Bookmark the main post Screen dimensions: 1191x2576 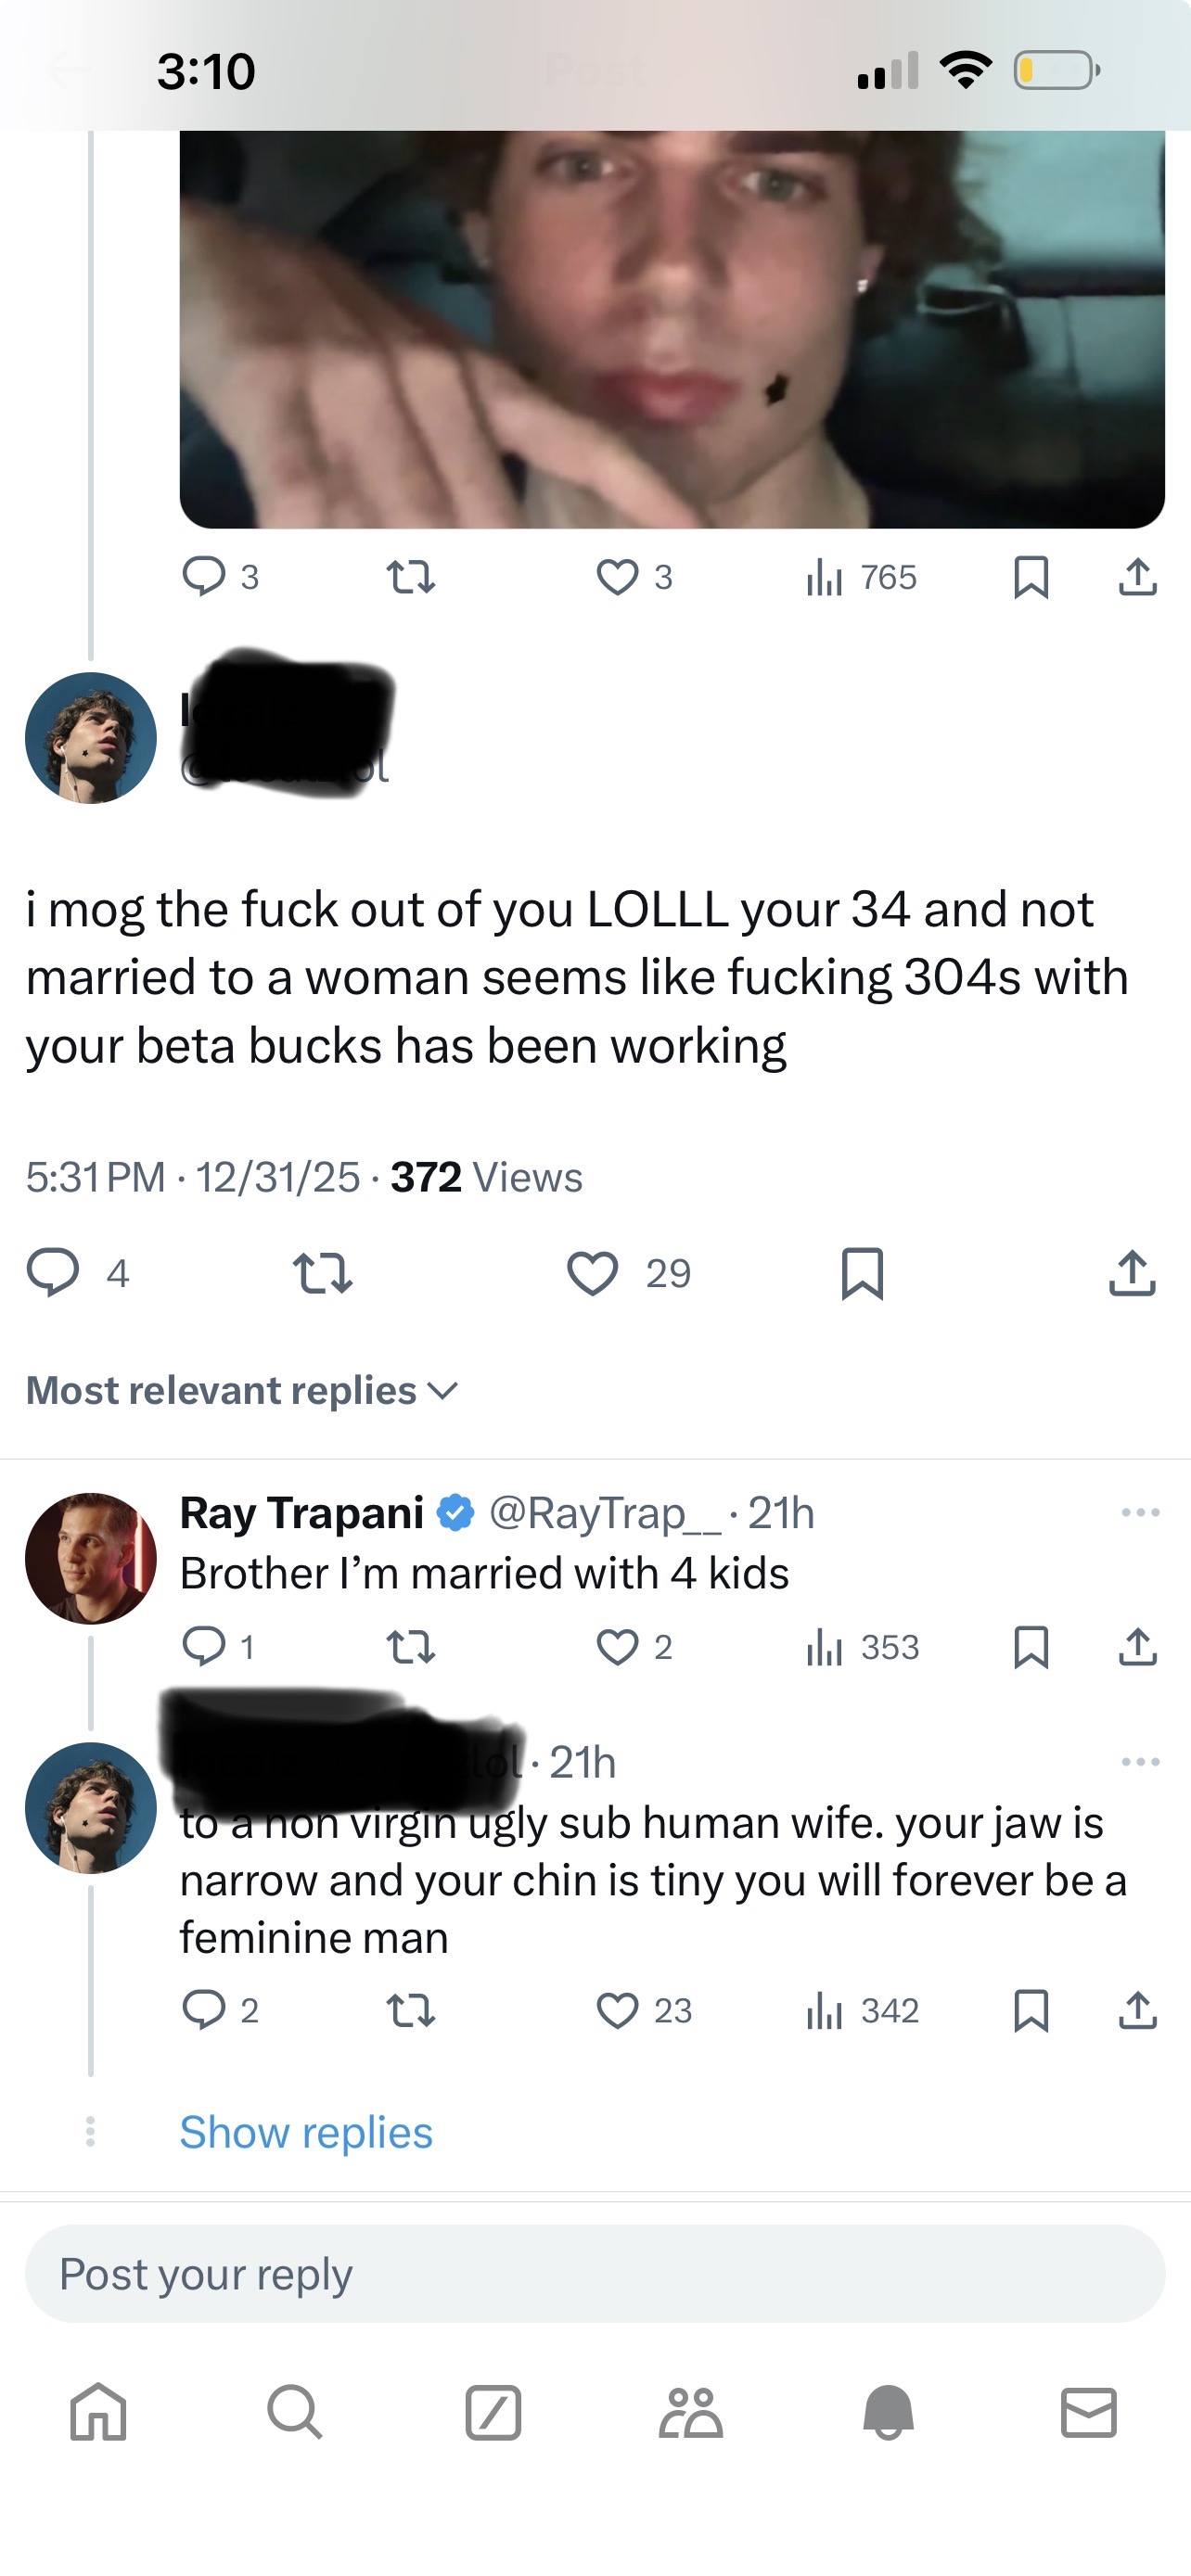862,1273
